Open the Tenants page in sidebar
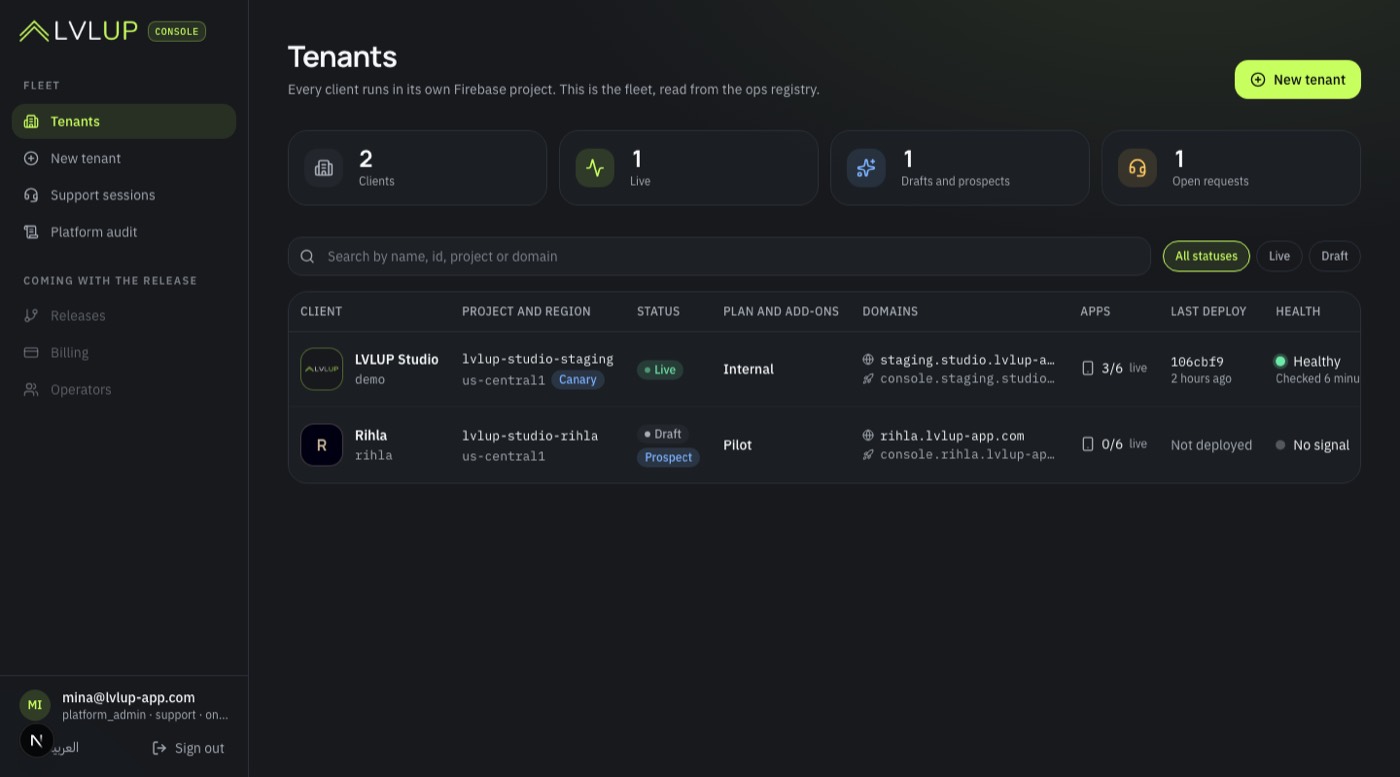 (124, 122)
